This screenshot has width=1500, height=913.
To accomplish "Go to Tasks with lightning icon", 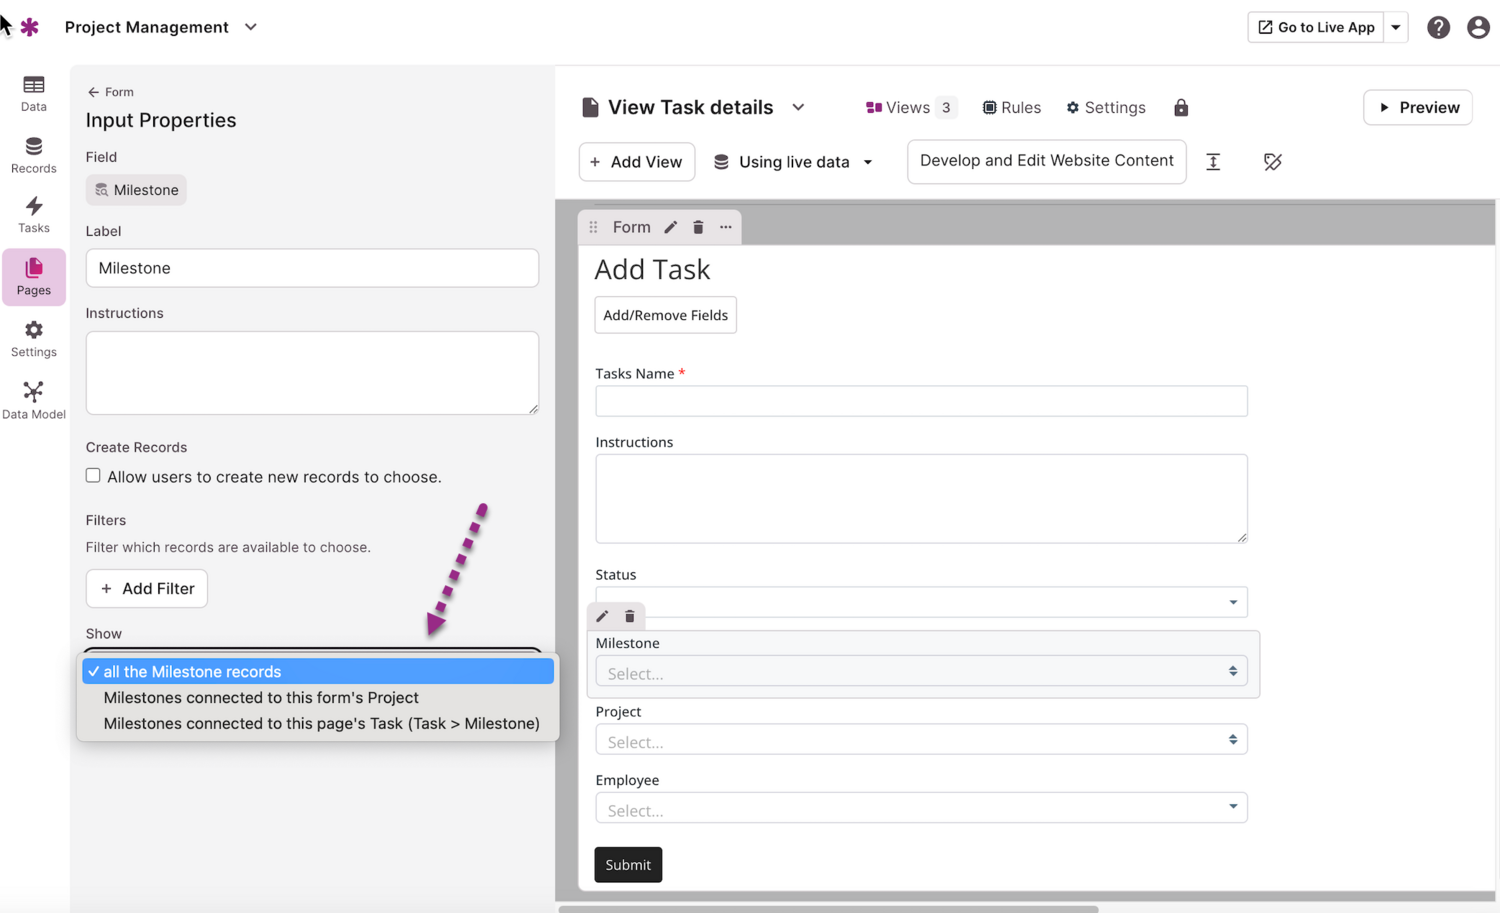I will click(33, 215).
